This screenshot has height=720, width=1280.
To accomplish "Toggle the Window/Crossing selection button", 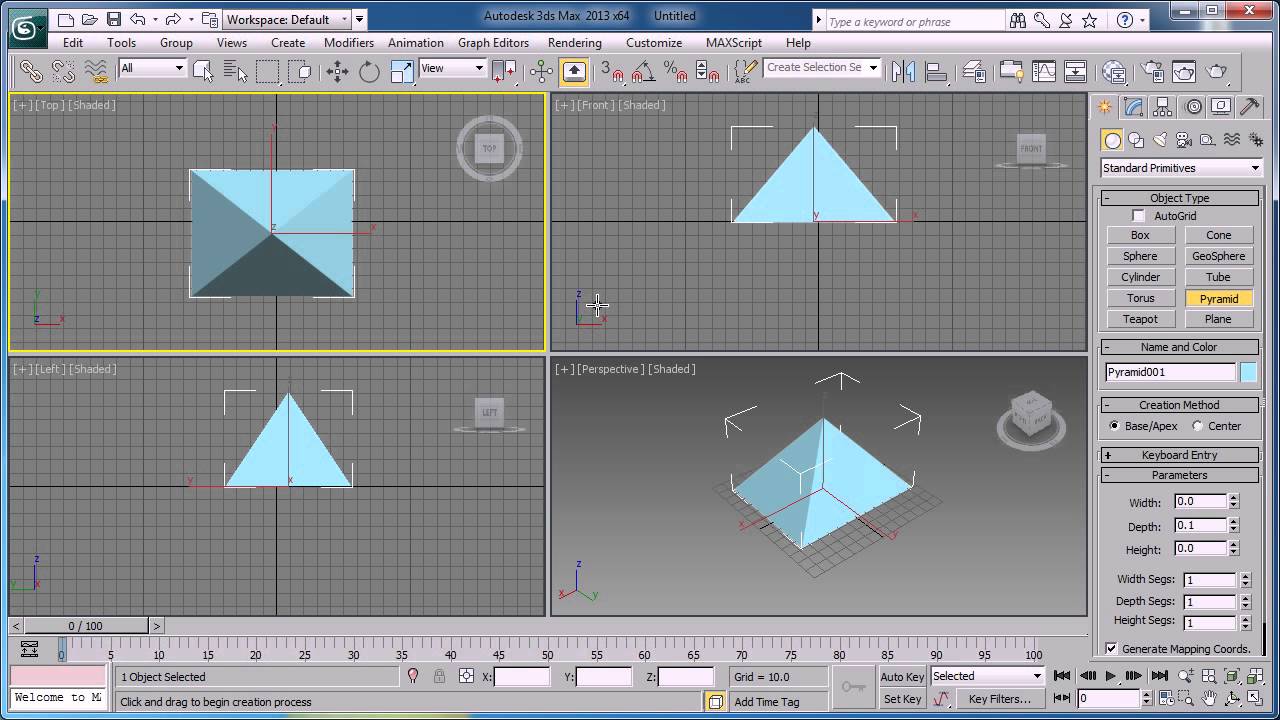I will 299,71.
